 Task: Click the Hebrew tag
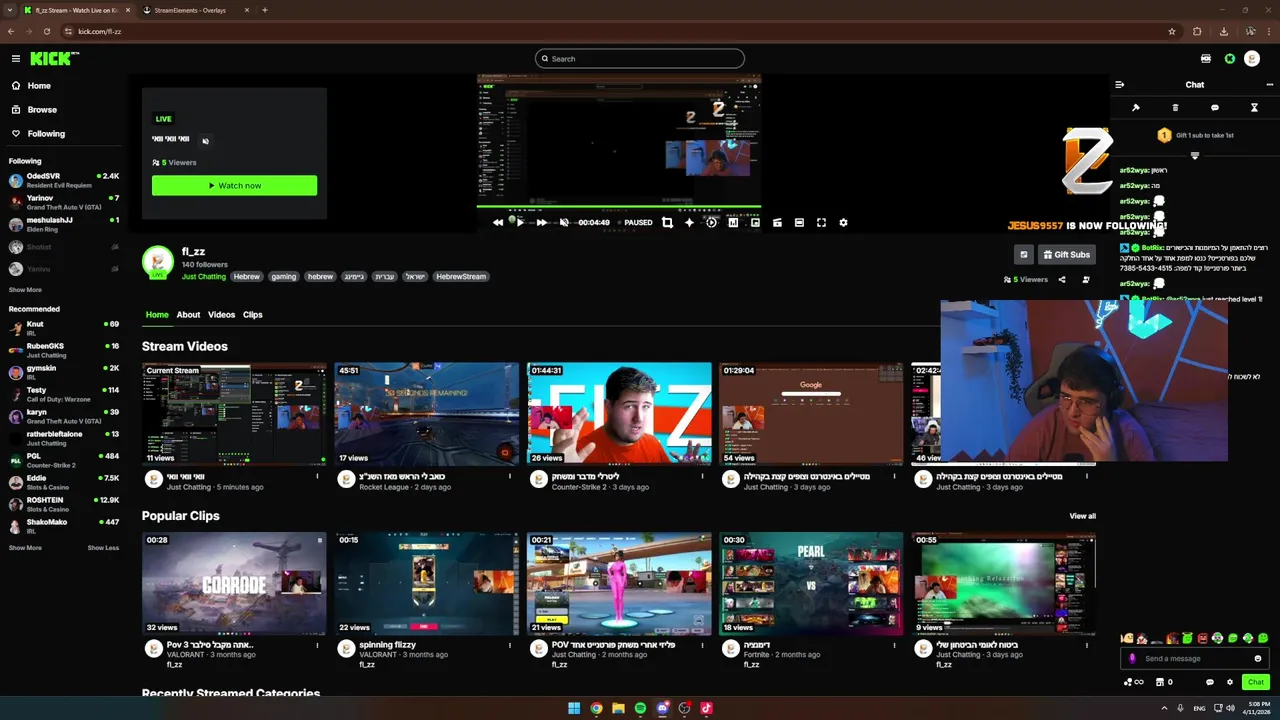246,277
